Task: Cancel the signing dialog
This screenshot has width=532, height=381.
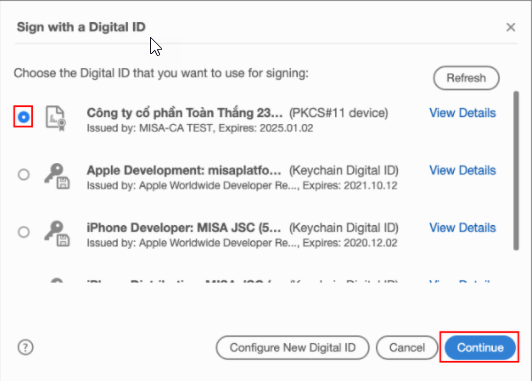Action: (407, 347)
